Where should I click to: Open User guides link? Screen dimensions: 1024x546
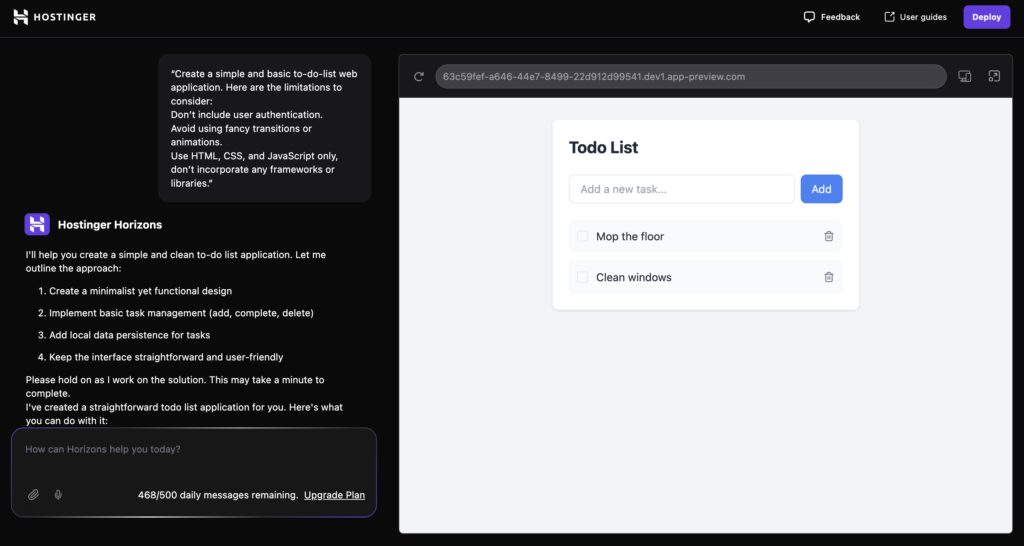coord(915,17)
